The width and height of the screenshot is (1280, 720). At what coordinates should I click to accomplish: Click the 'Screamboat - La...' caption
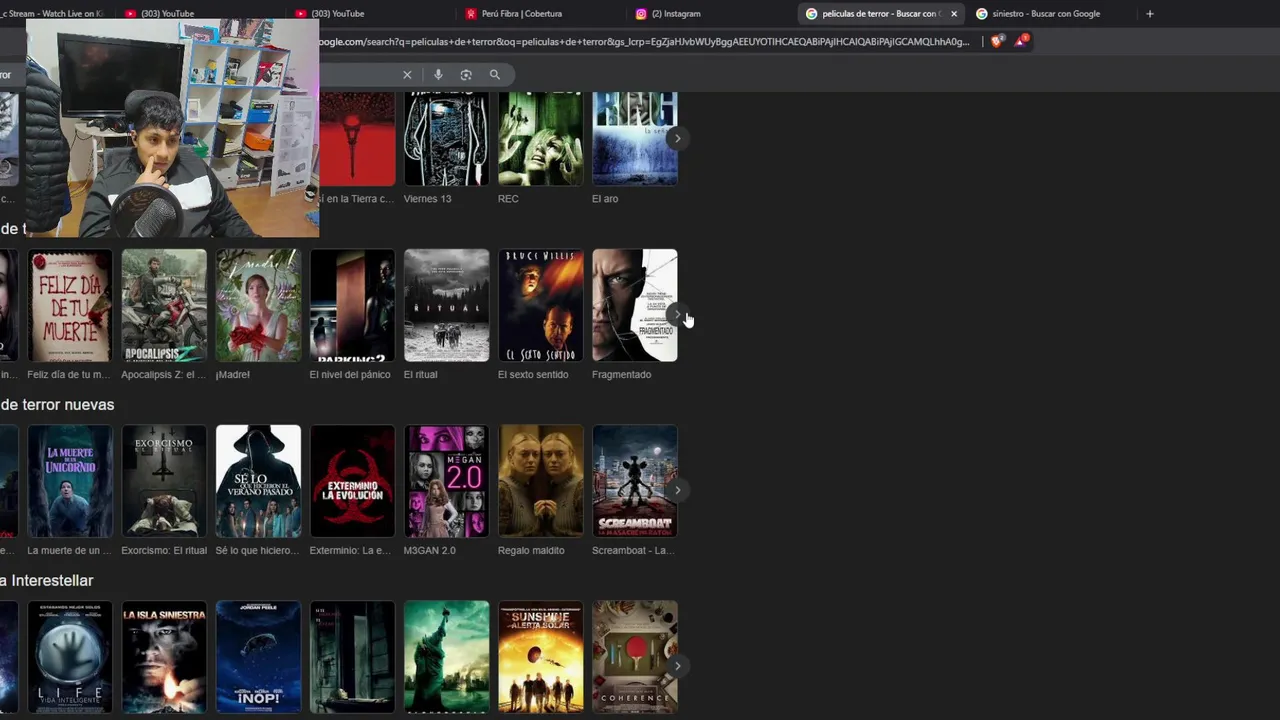(x=634, y=551)
